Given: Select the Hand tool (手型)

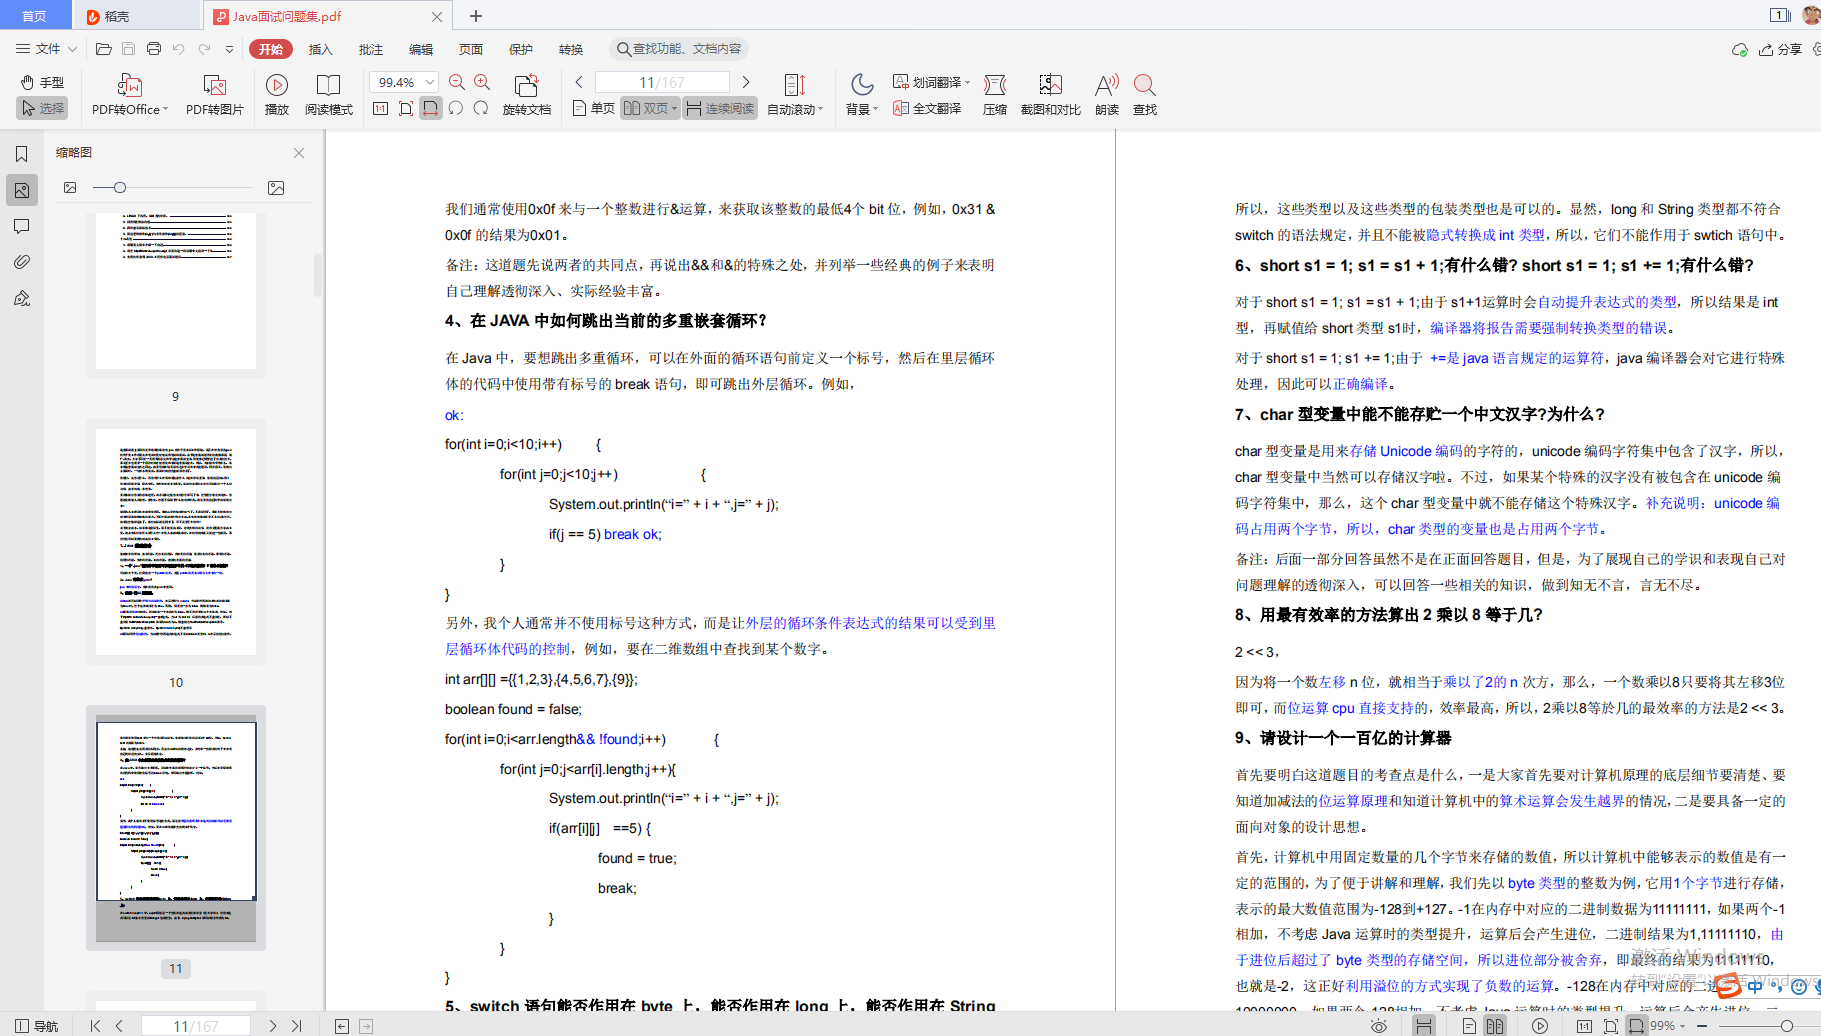Looking at the screenshot, I should click(43, 82).
